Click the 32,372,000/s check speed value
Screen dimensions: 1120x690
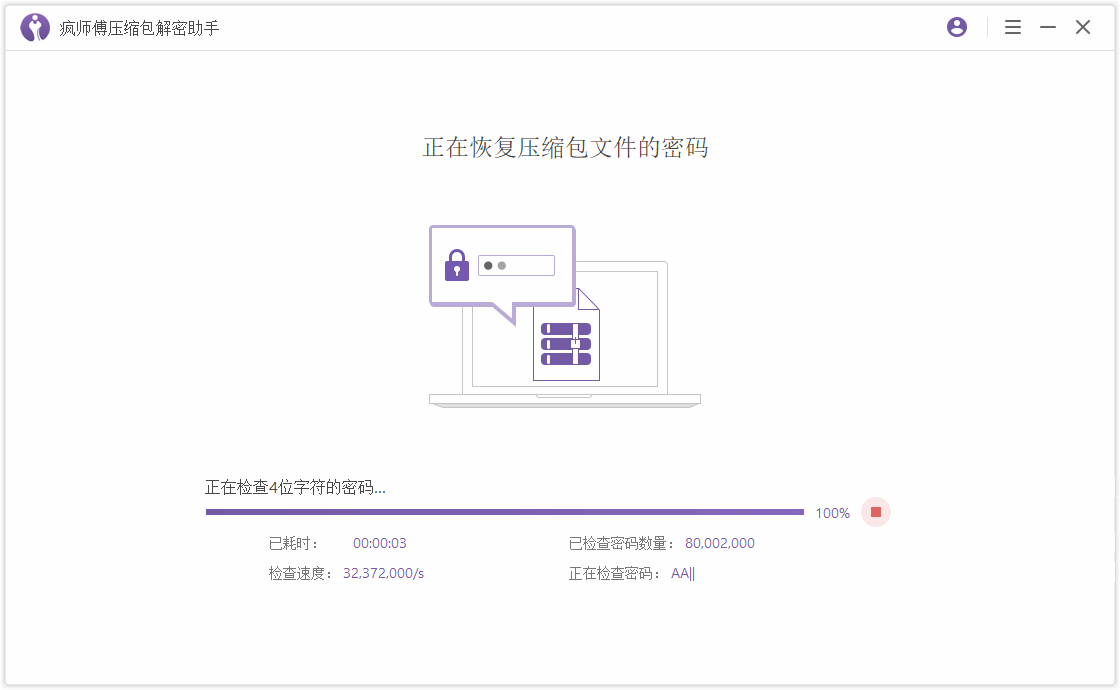coord(383,573)
